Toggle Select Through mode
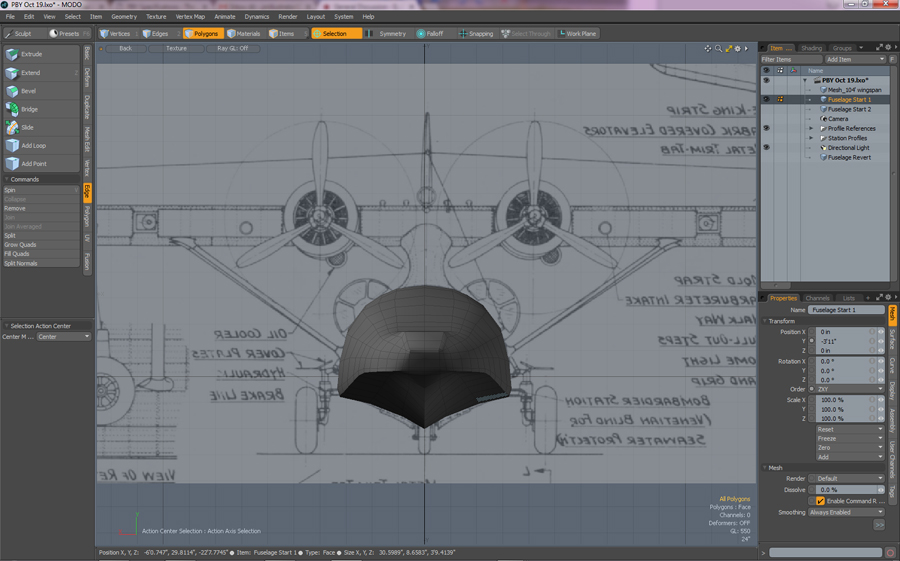900x561 pixels. [x=526, y=33]
